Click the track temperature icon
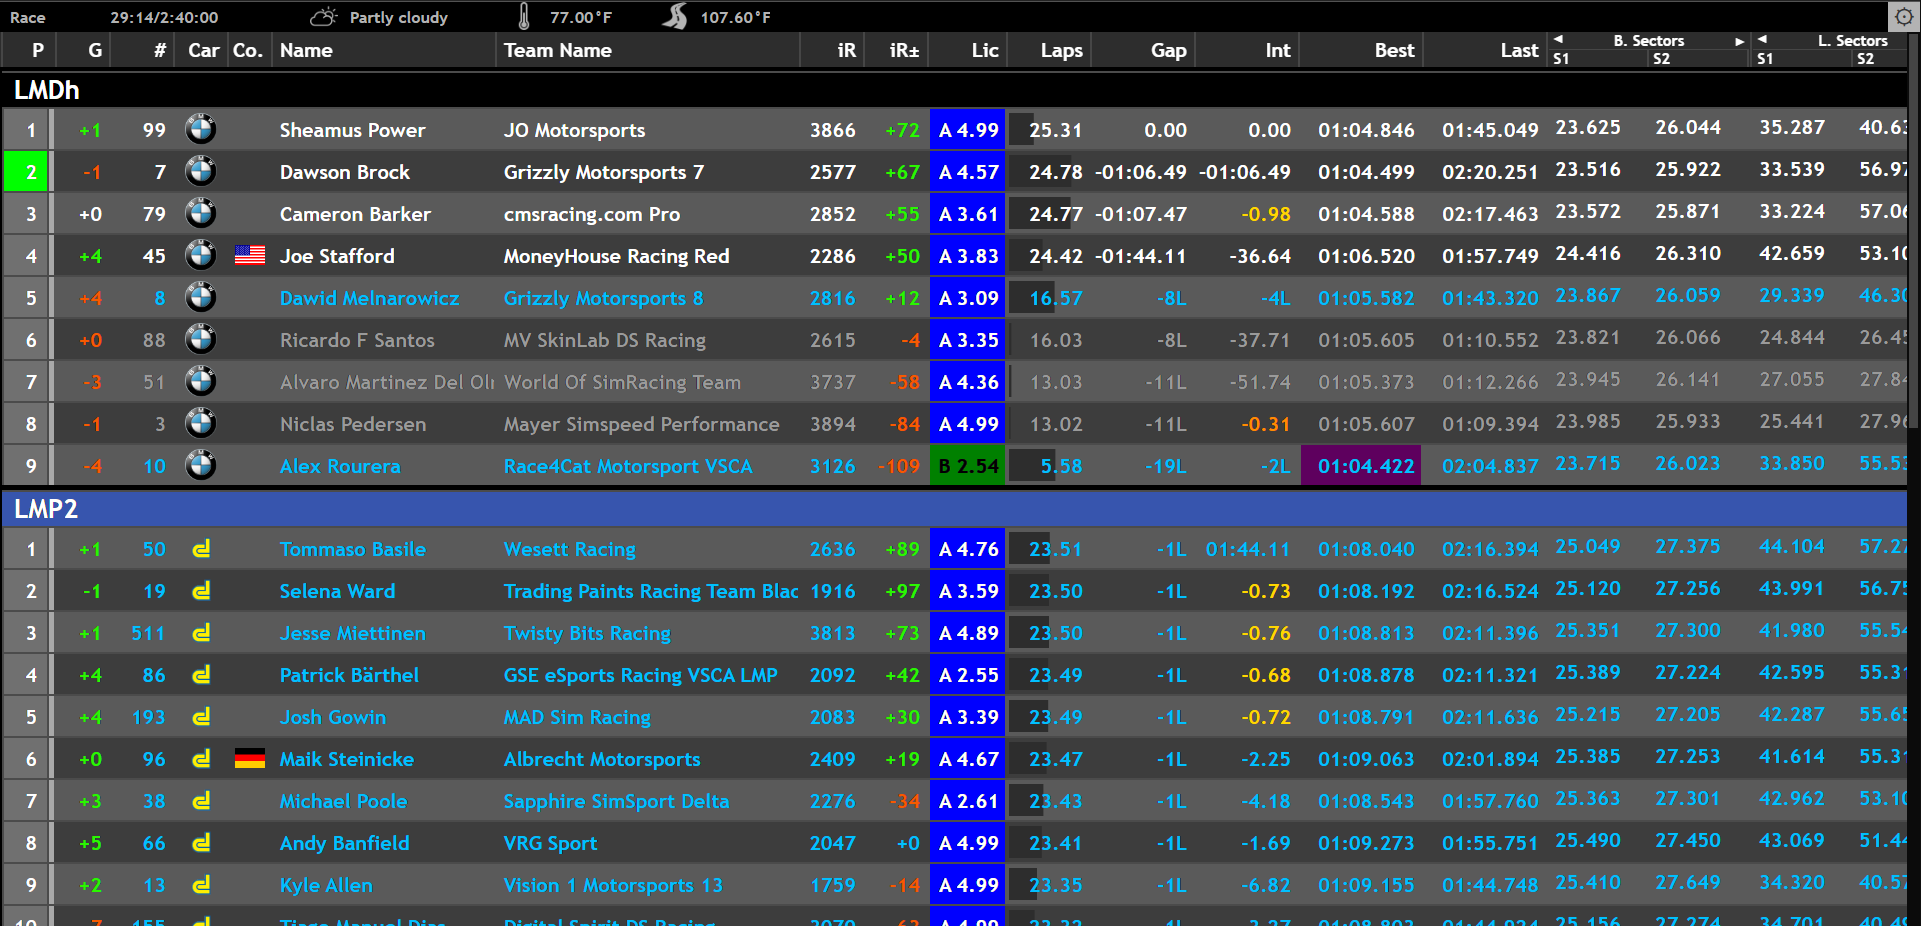 tap(676, 17)
